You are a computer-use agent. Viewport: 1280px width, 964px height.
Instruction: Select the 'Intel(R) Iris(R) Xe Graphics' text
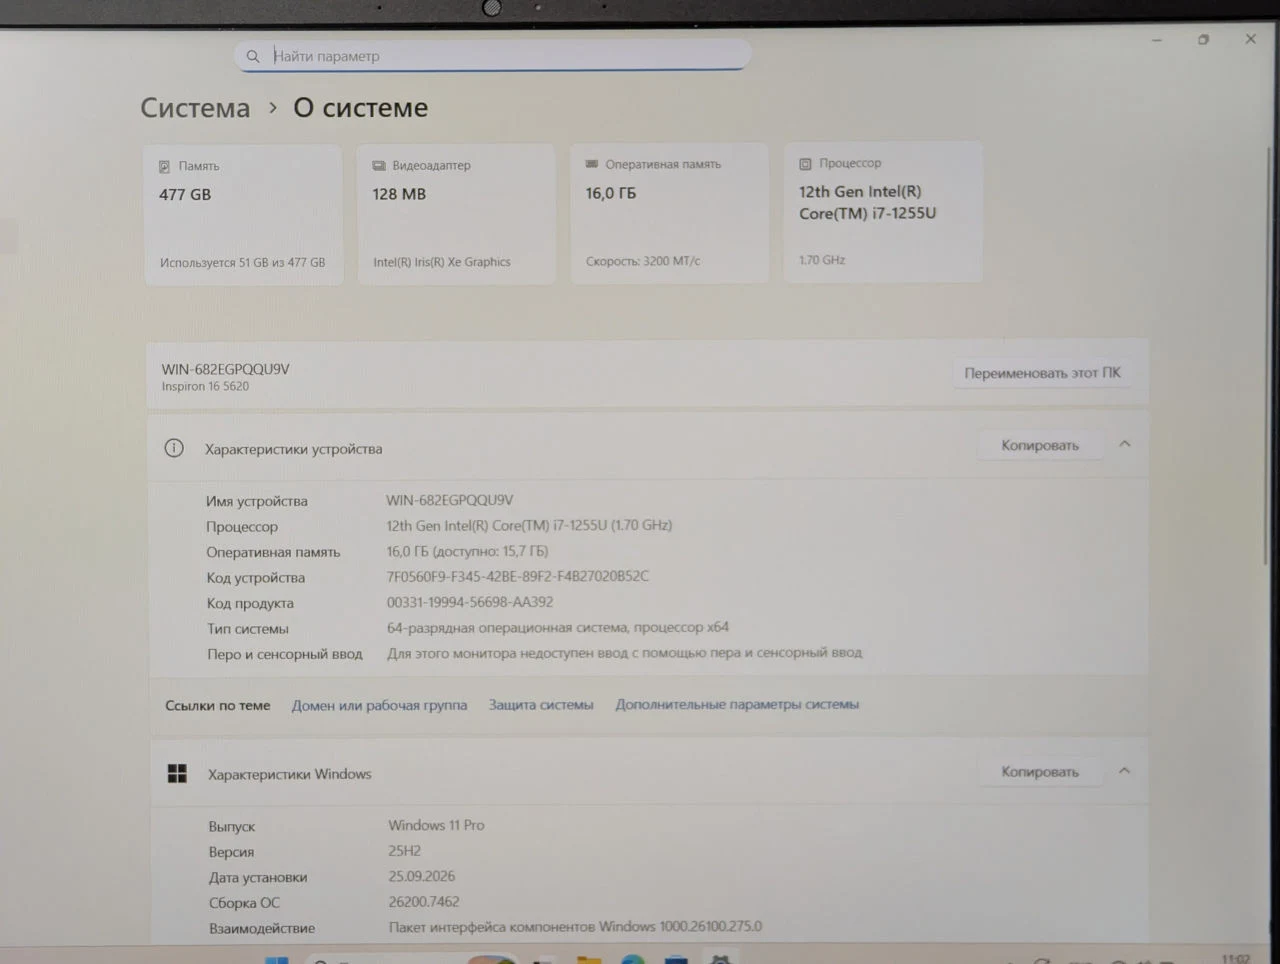[x=442, y=262]
